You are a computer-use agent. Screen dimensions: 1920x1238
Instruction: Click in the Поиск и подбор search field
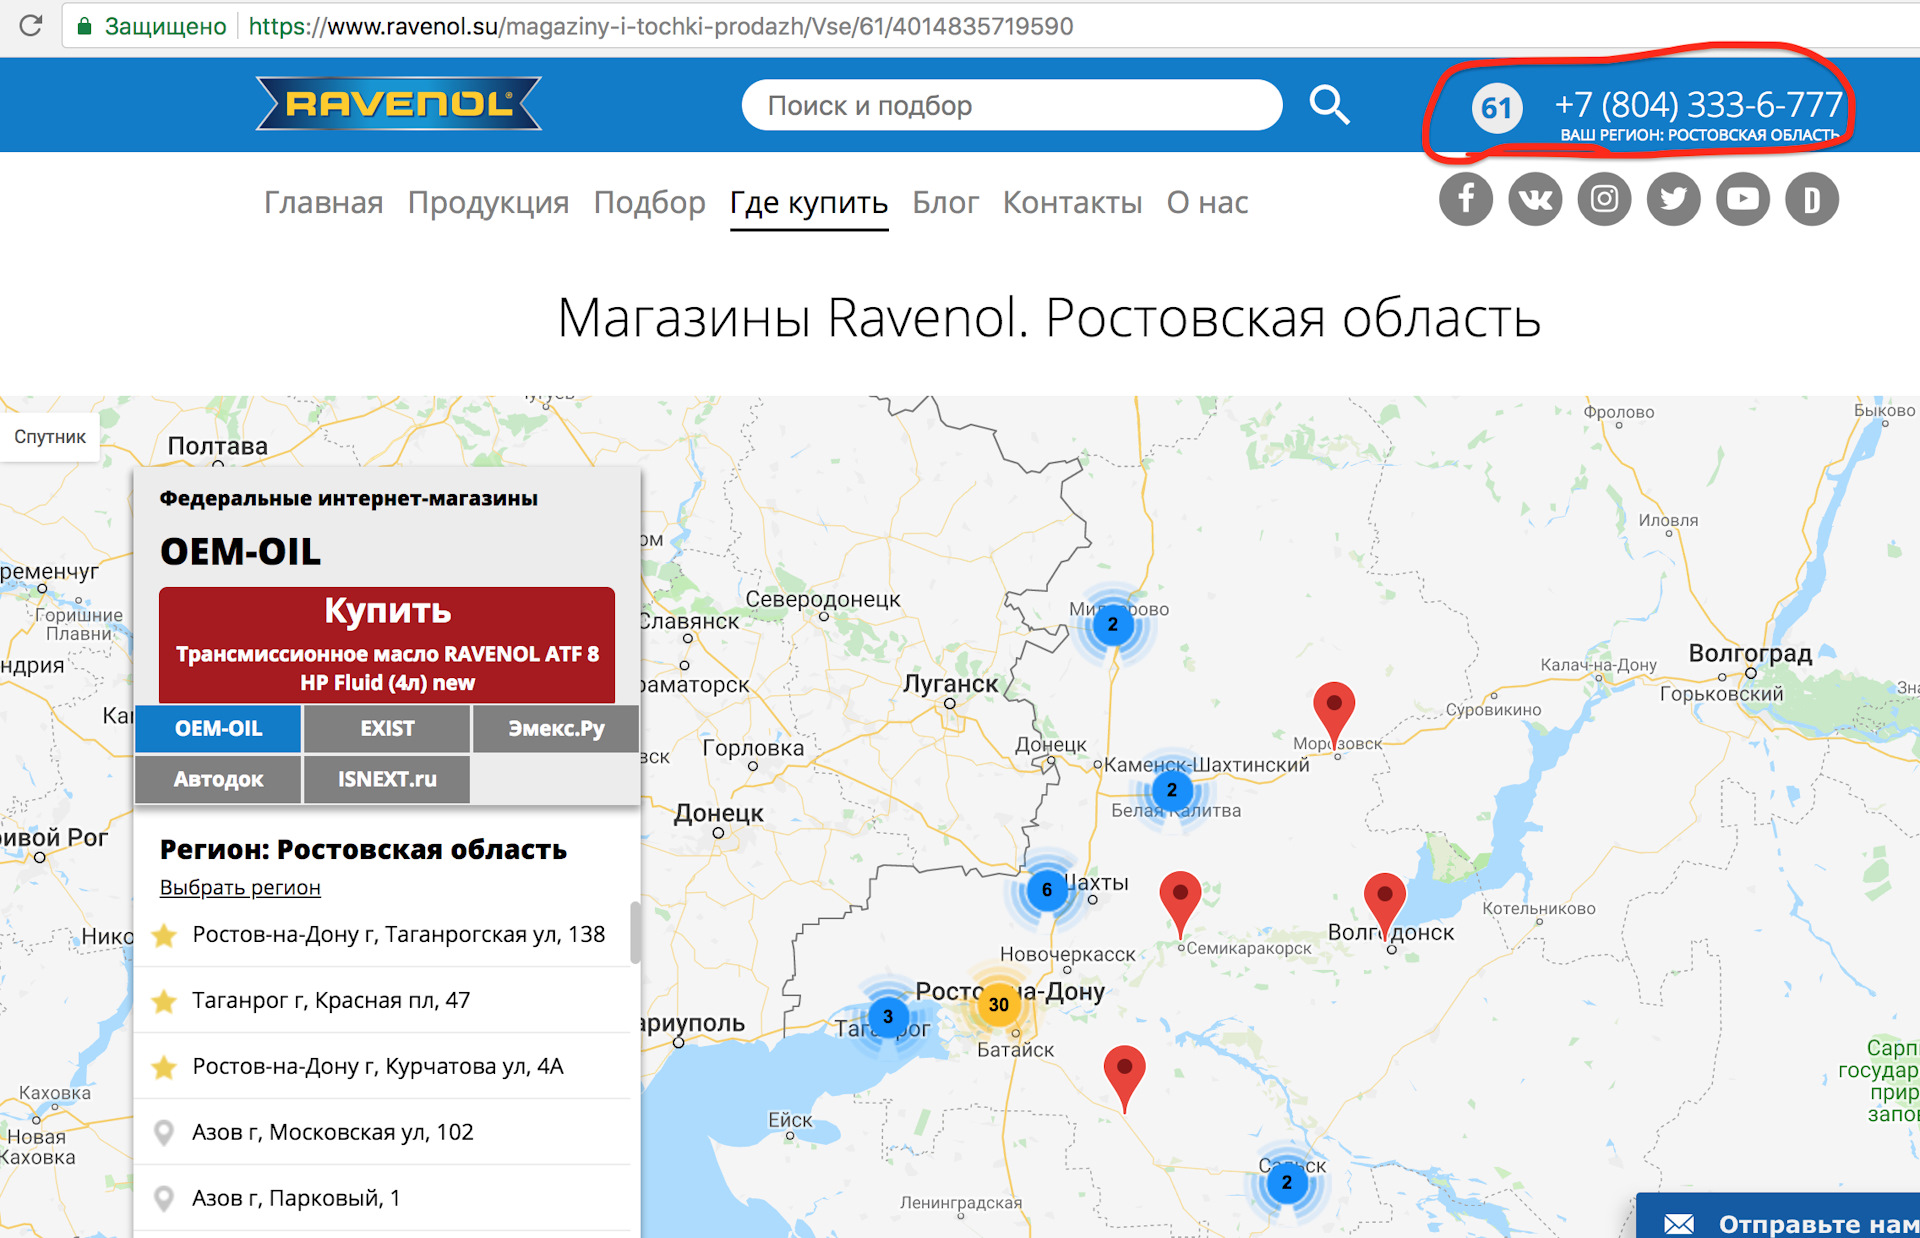(x=1011, y=105)
